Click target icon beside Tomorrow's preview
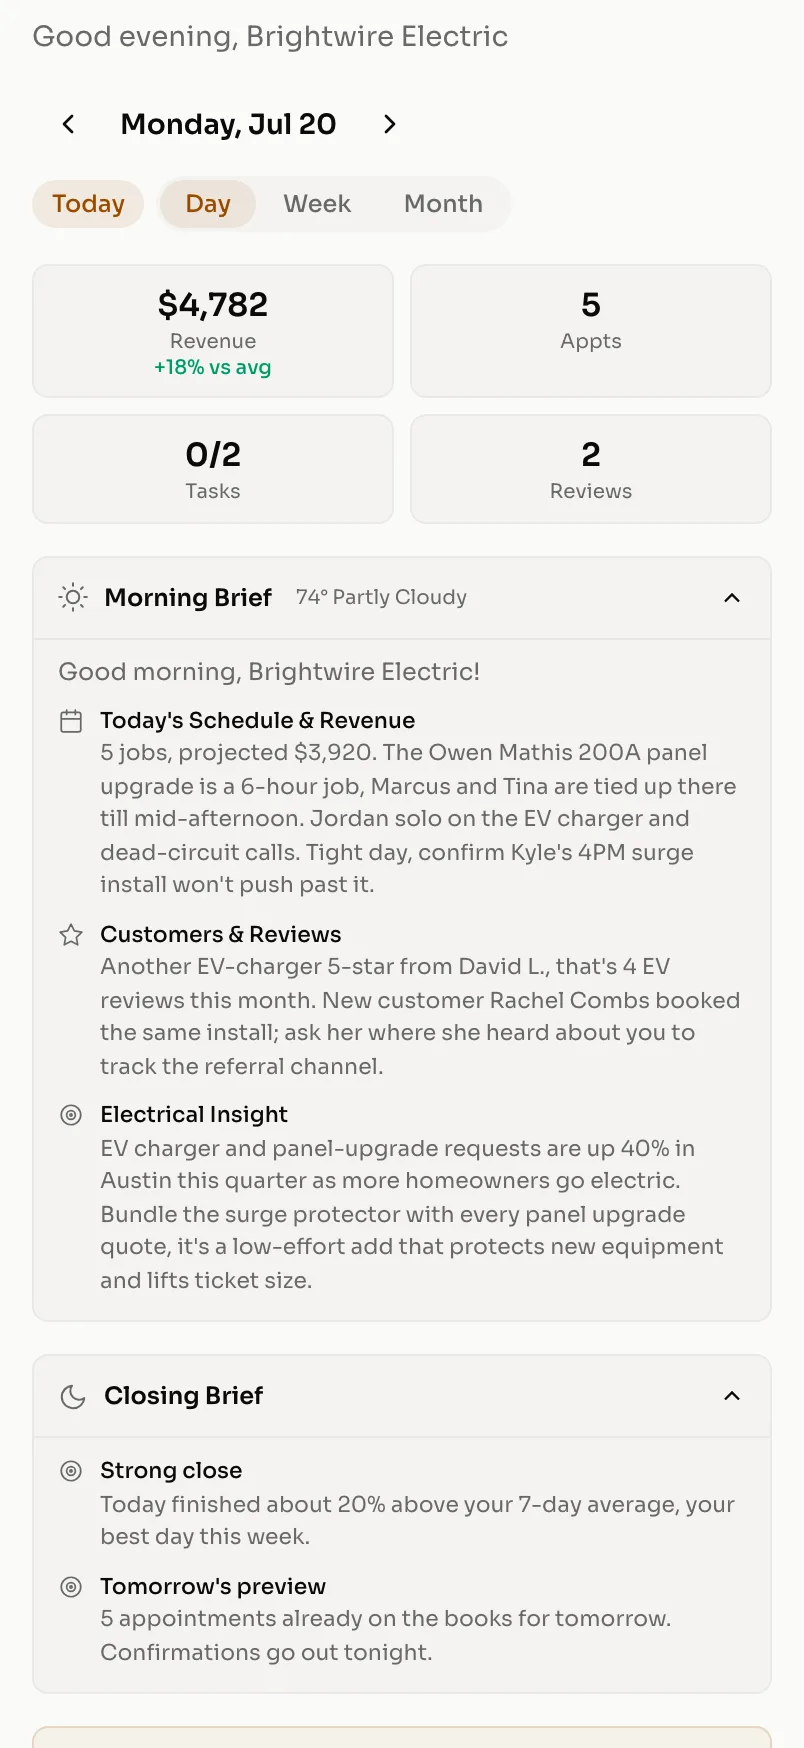Image resolution: width=804 pixels, height=1748 pixels. [71, 1587]
